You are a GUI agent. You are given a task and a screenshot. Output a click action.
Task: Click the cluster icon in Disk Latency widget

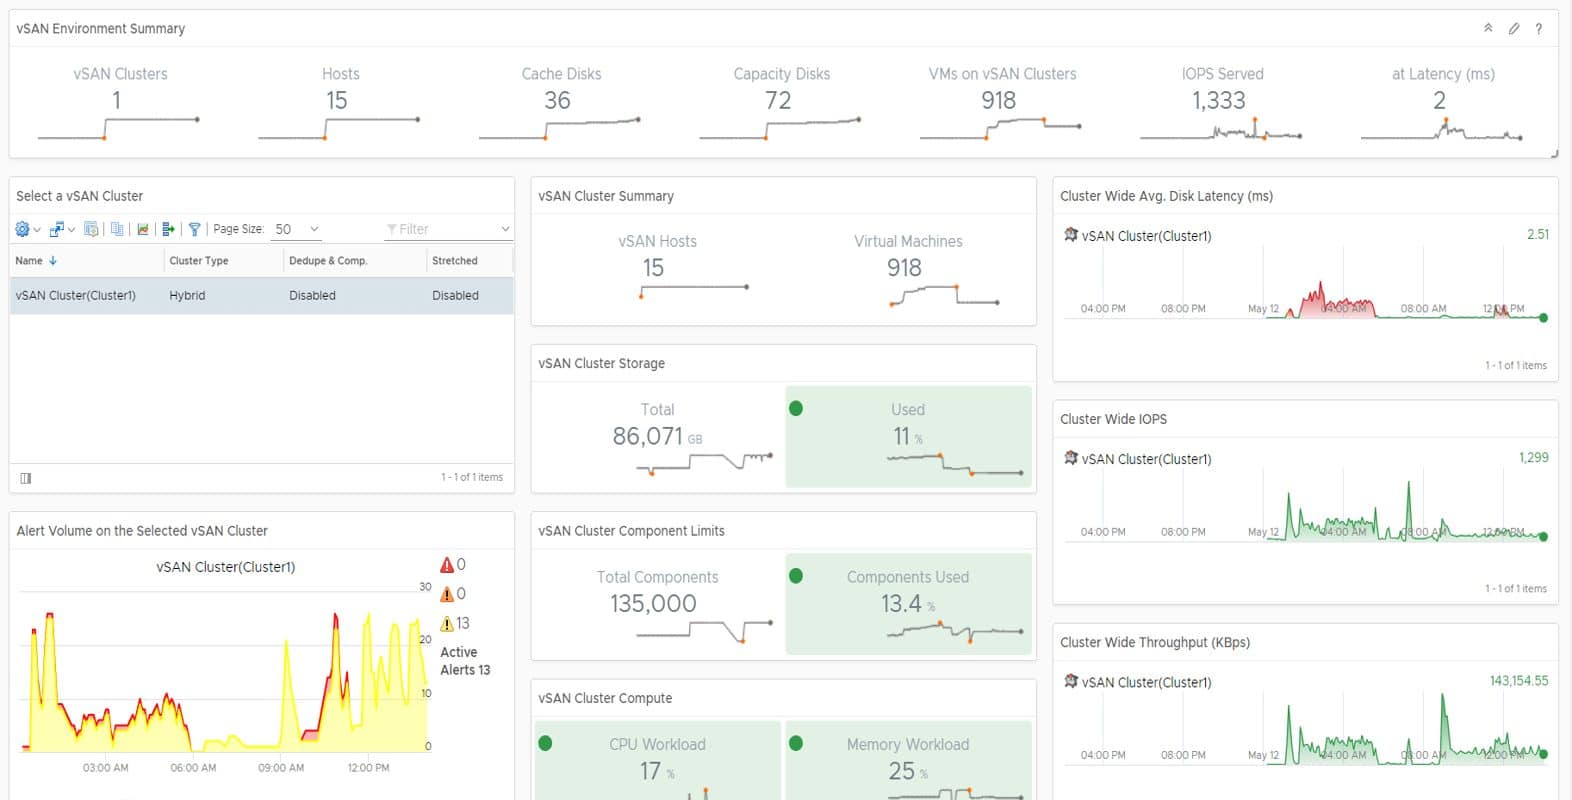coord(1071,235)
